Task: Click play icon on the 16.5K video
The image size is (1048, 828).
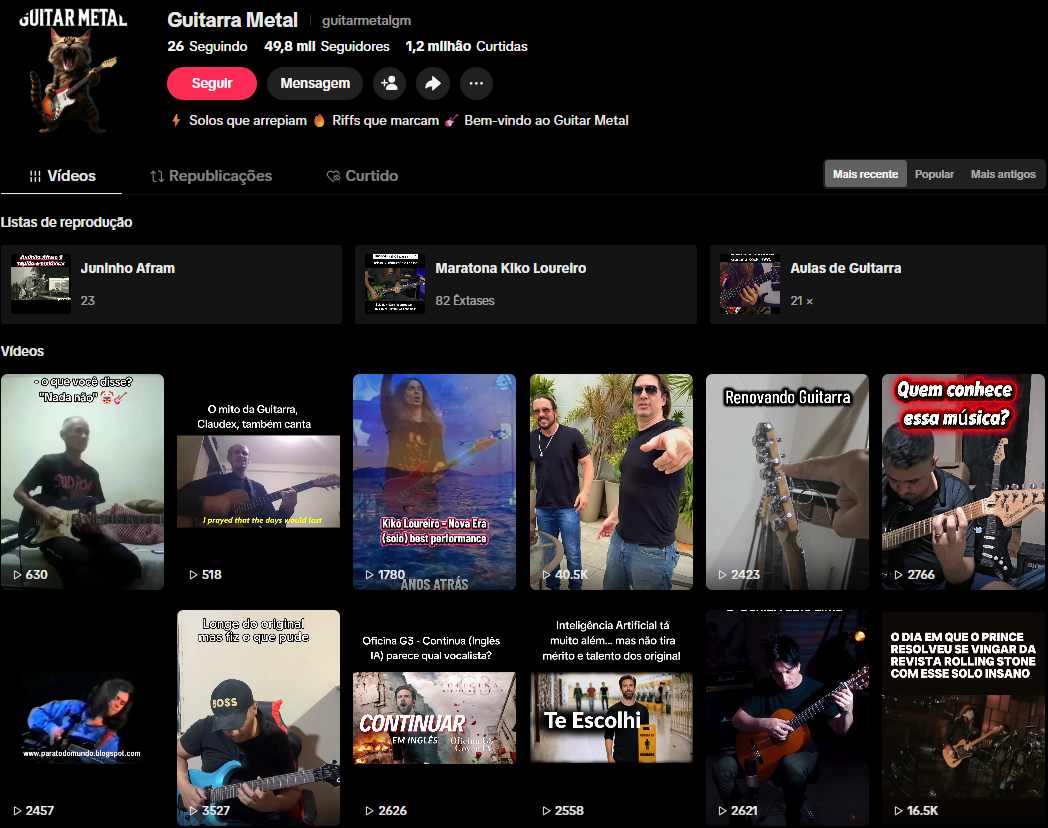Action: 898,811
